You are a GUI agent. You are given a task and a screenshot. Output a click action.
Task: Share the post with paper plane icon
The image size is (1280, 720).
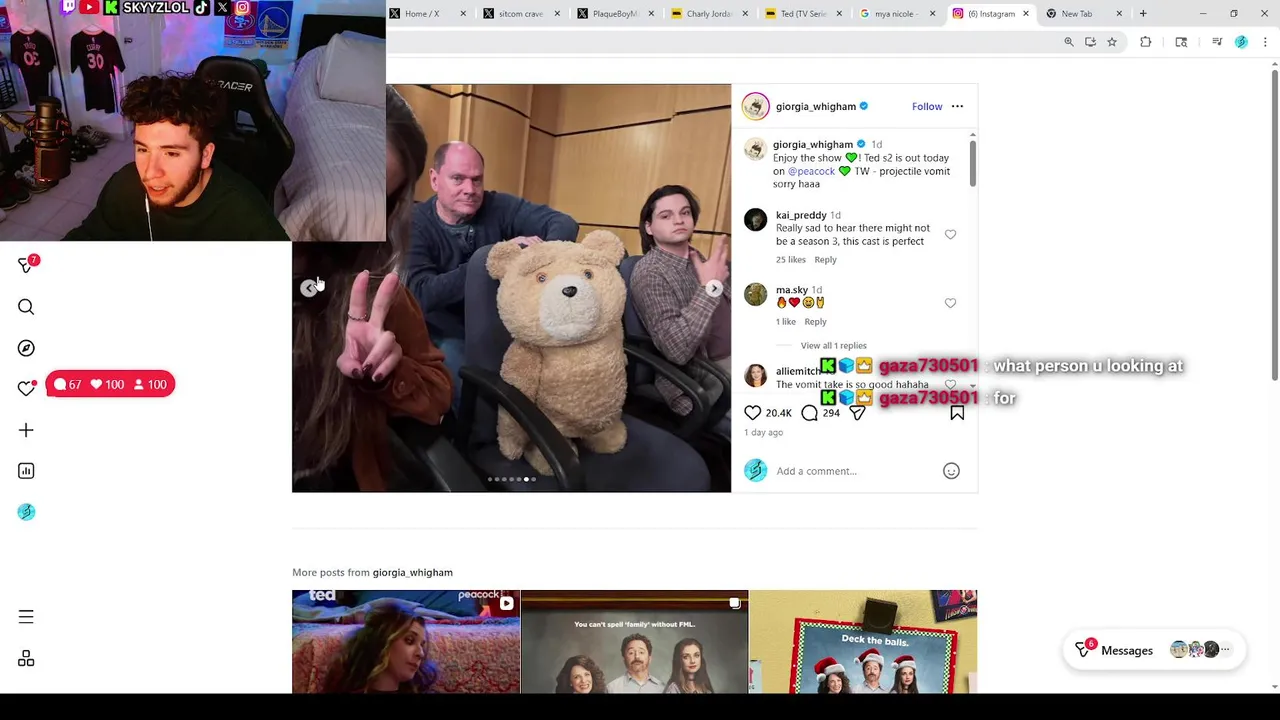(858, 412)
